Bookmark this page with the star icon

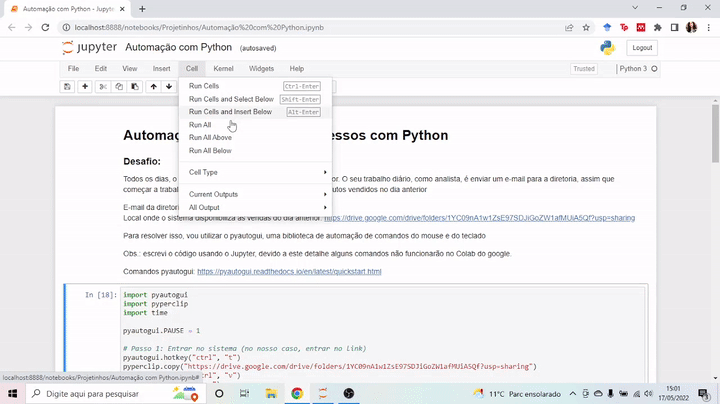586,28
